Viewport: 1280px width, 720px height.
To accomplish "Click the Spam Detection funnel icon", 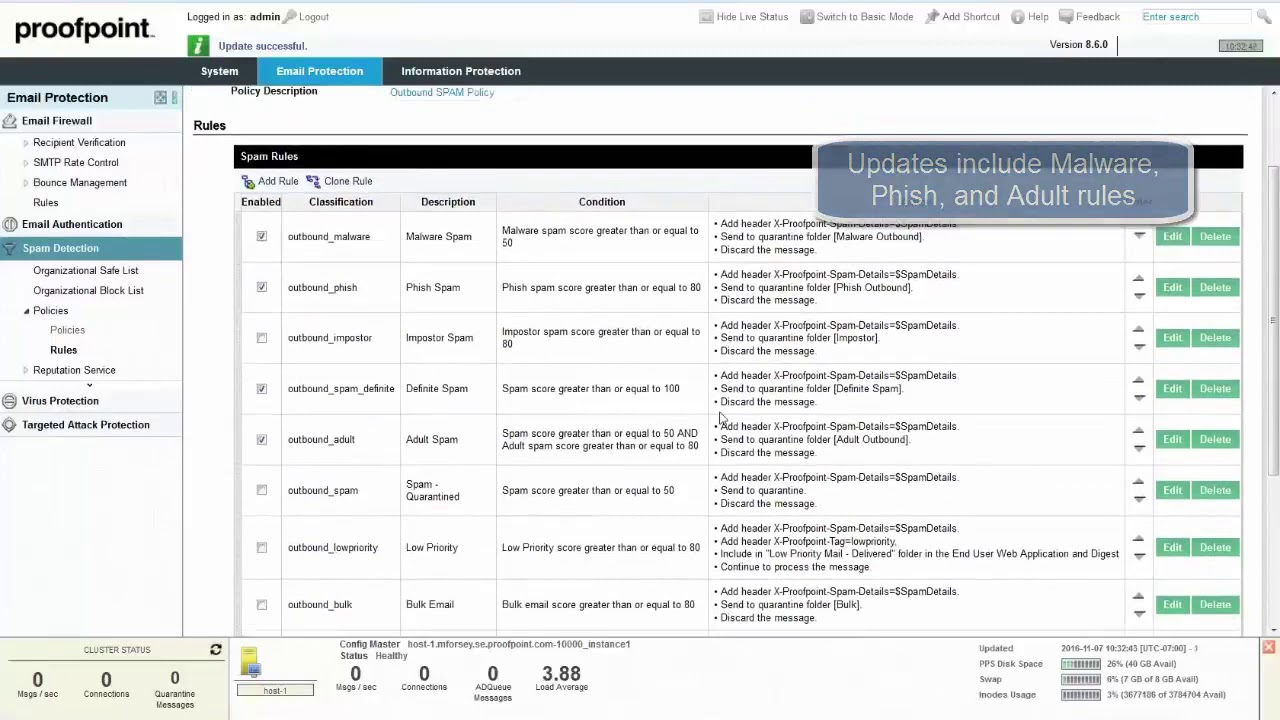I will click(10, 249).
